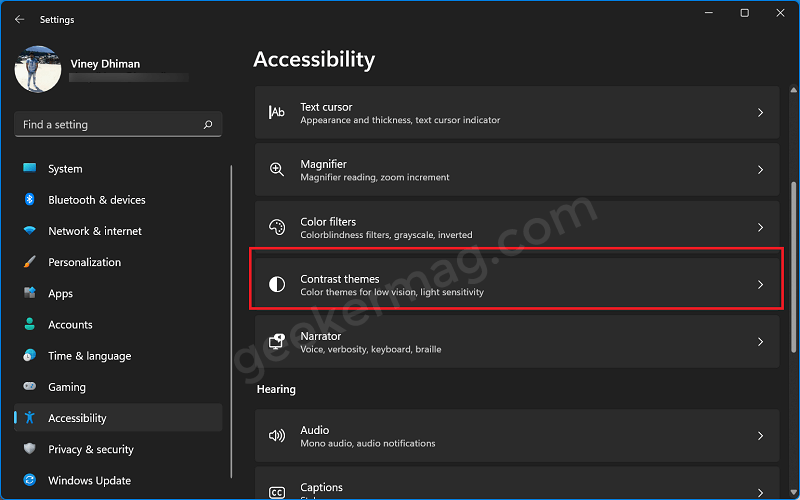Click the Audio speaker icon
This screenshot has height=500, width=800.
277,436
